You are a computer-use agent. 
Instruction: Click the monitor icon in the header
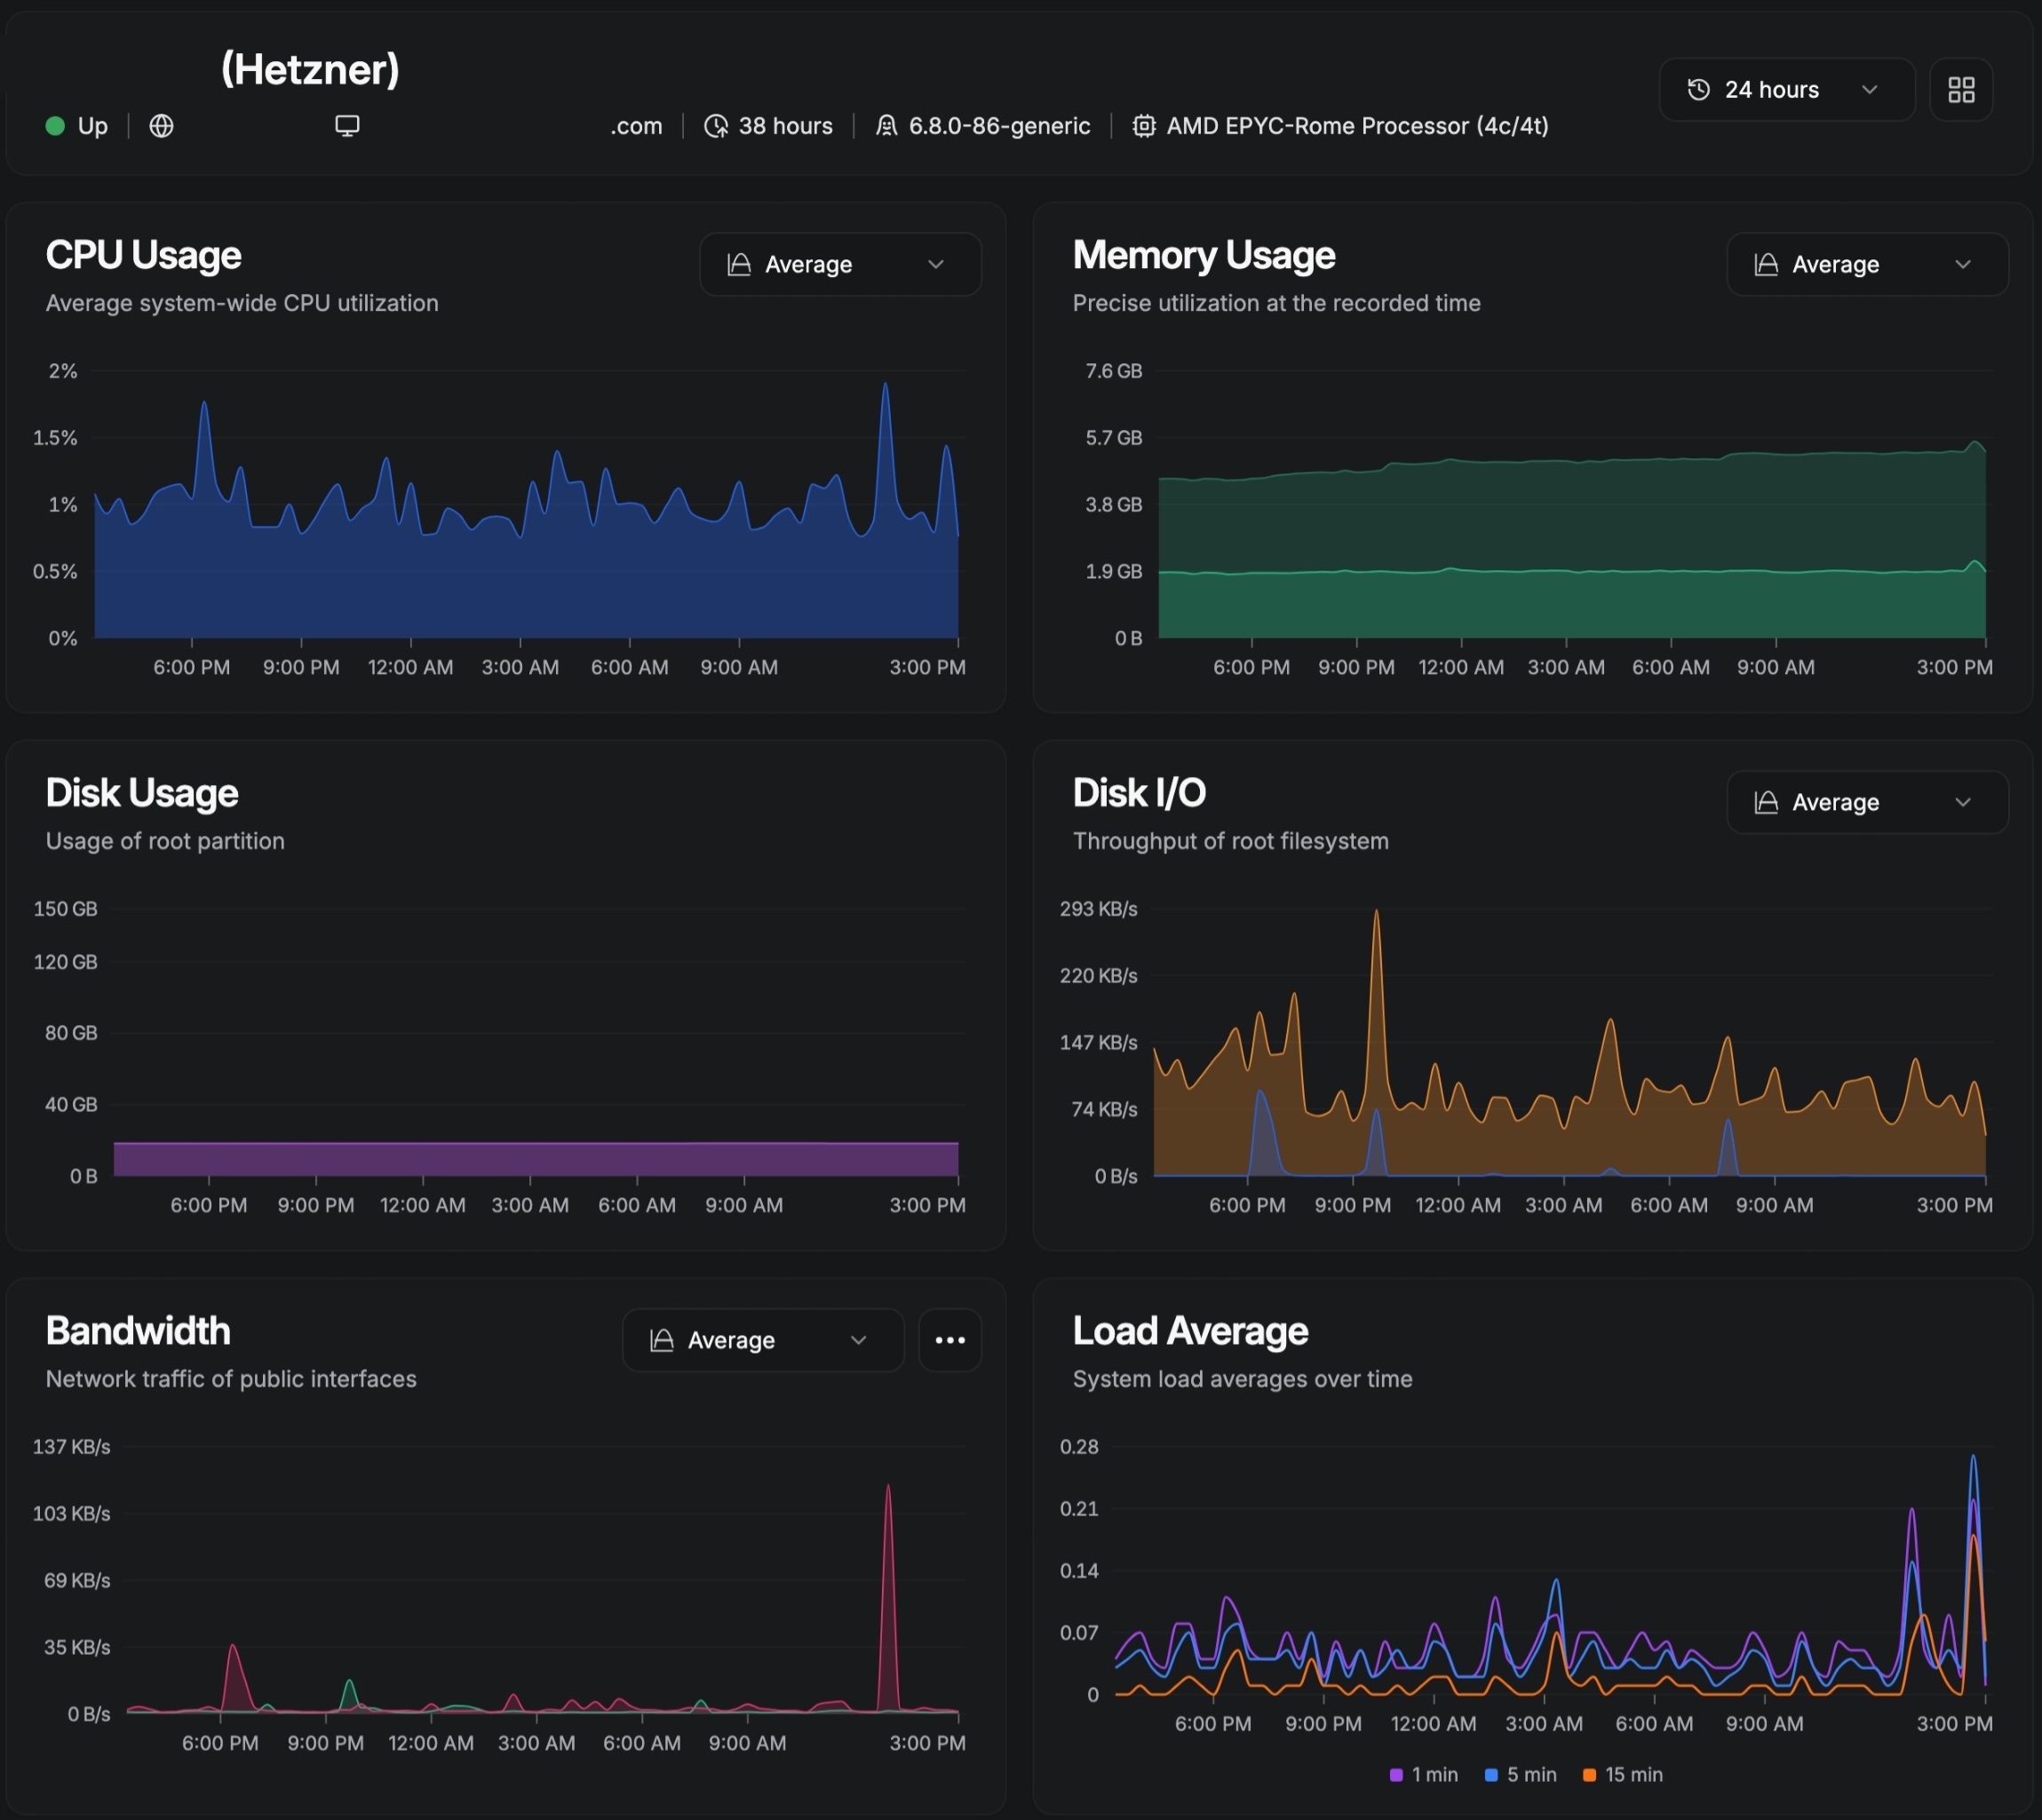pyautogui.click(x=347, y=126)
